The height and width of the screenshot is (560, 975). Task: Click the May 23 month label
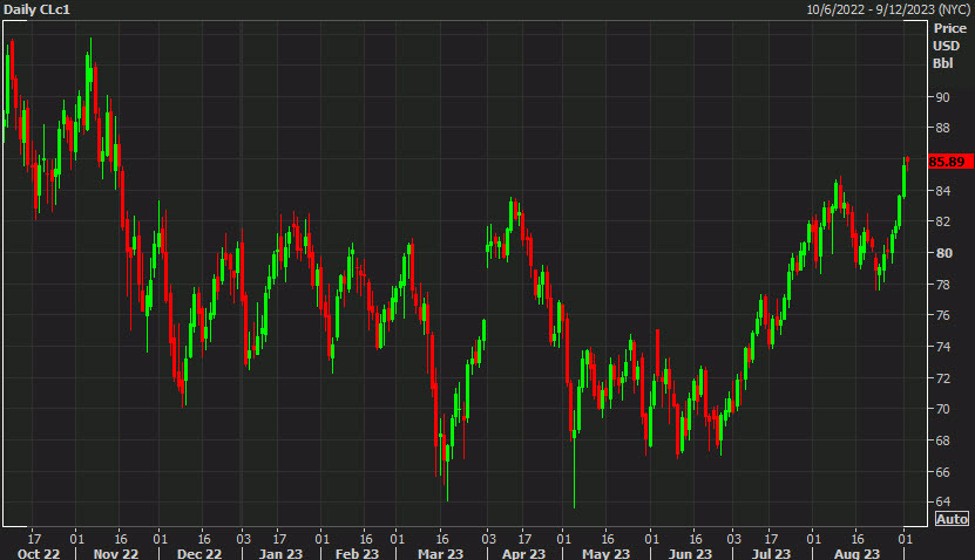605,553
